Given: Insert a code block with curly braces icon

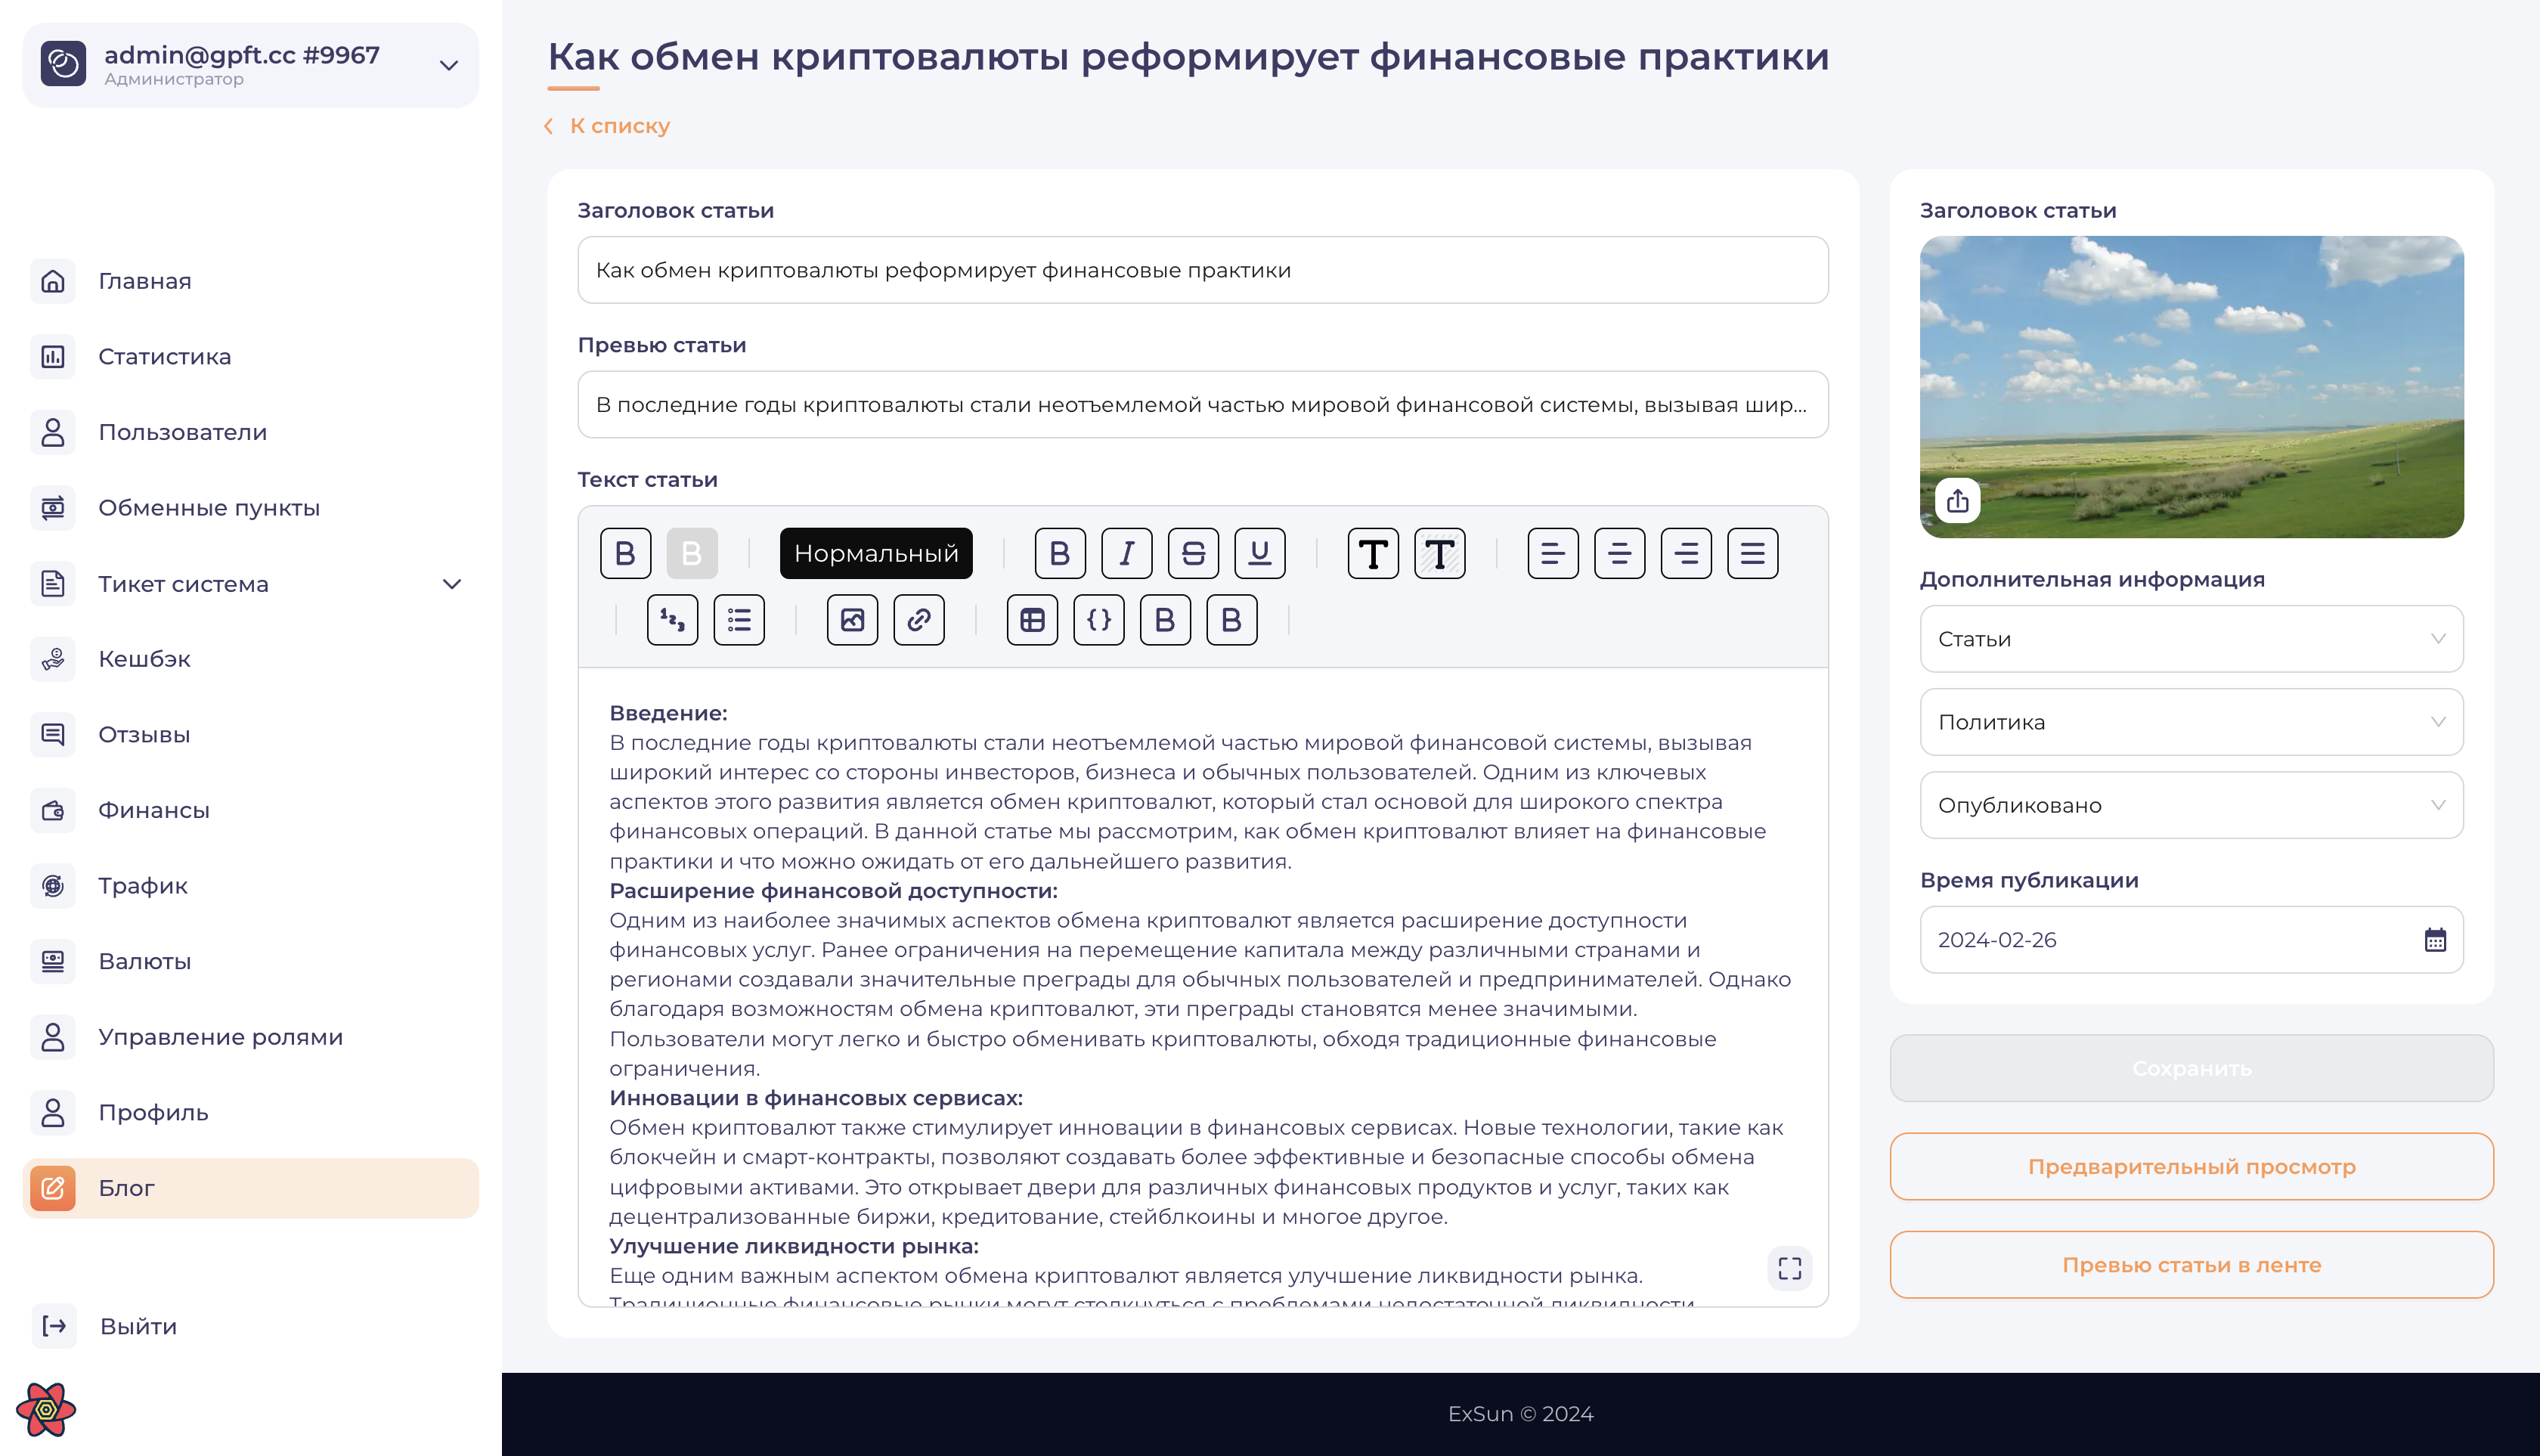Looking at the screenshot, I should [1099, 620].
